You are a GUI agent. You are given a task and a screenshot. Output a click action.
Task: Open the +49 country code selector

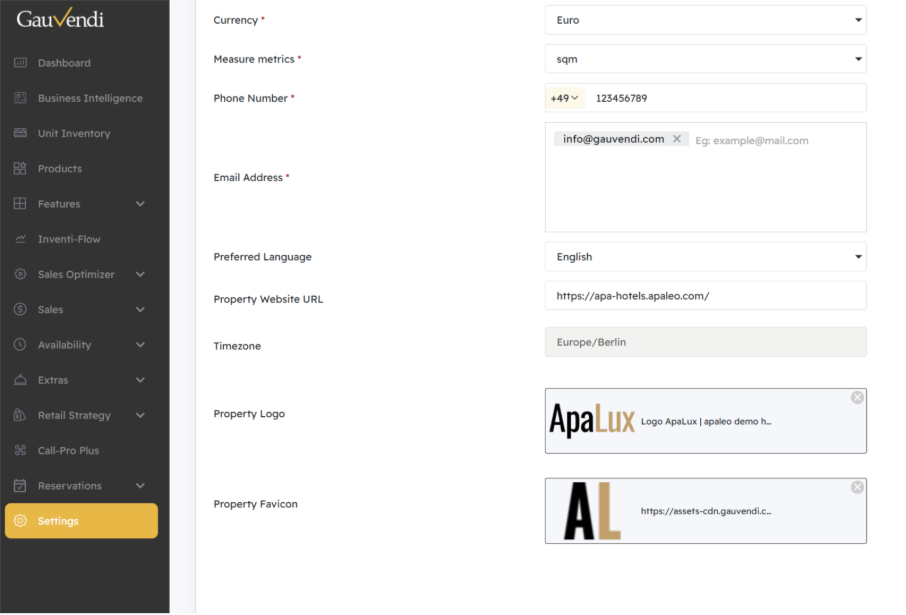(565, 98)
